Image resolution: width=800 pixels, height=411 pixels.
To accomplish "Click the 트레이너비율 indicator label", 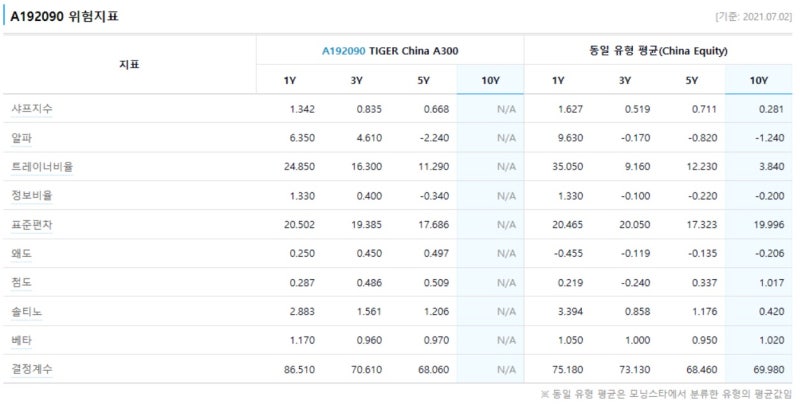I will [42, 166].
